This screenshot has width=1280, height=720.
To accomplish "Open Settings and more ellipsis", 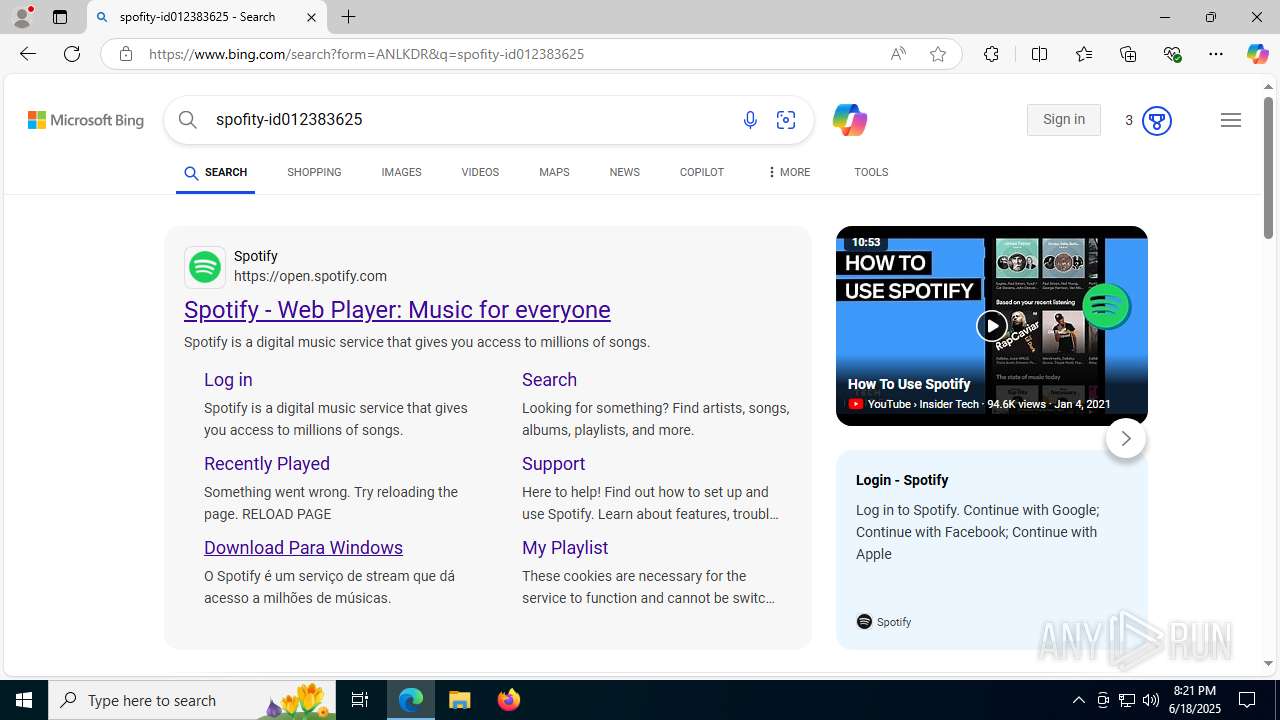I will point(1216,54).
